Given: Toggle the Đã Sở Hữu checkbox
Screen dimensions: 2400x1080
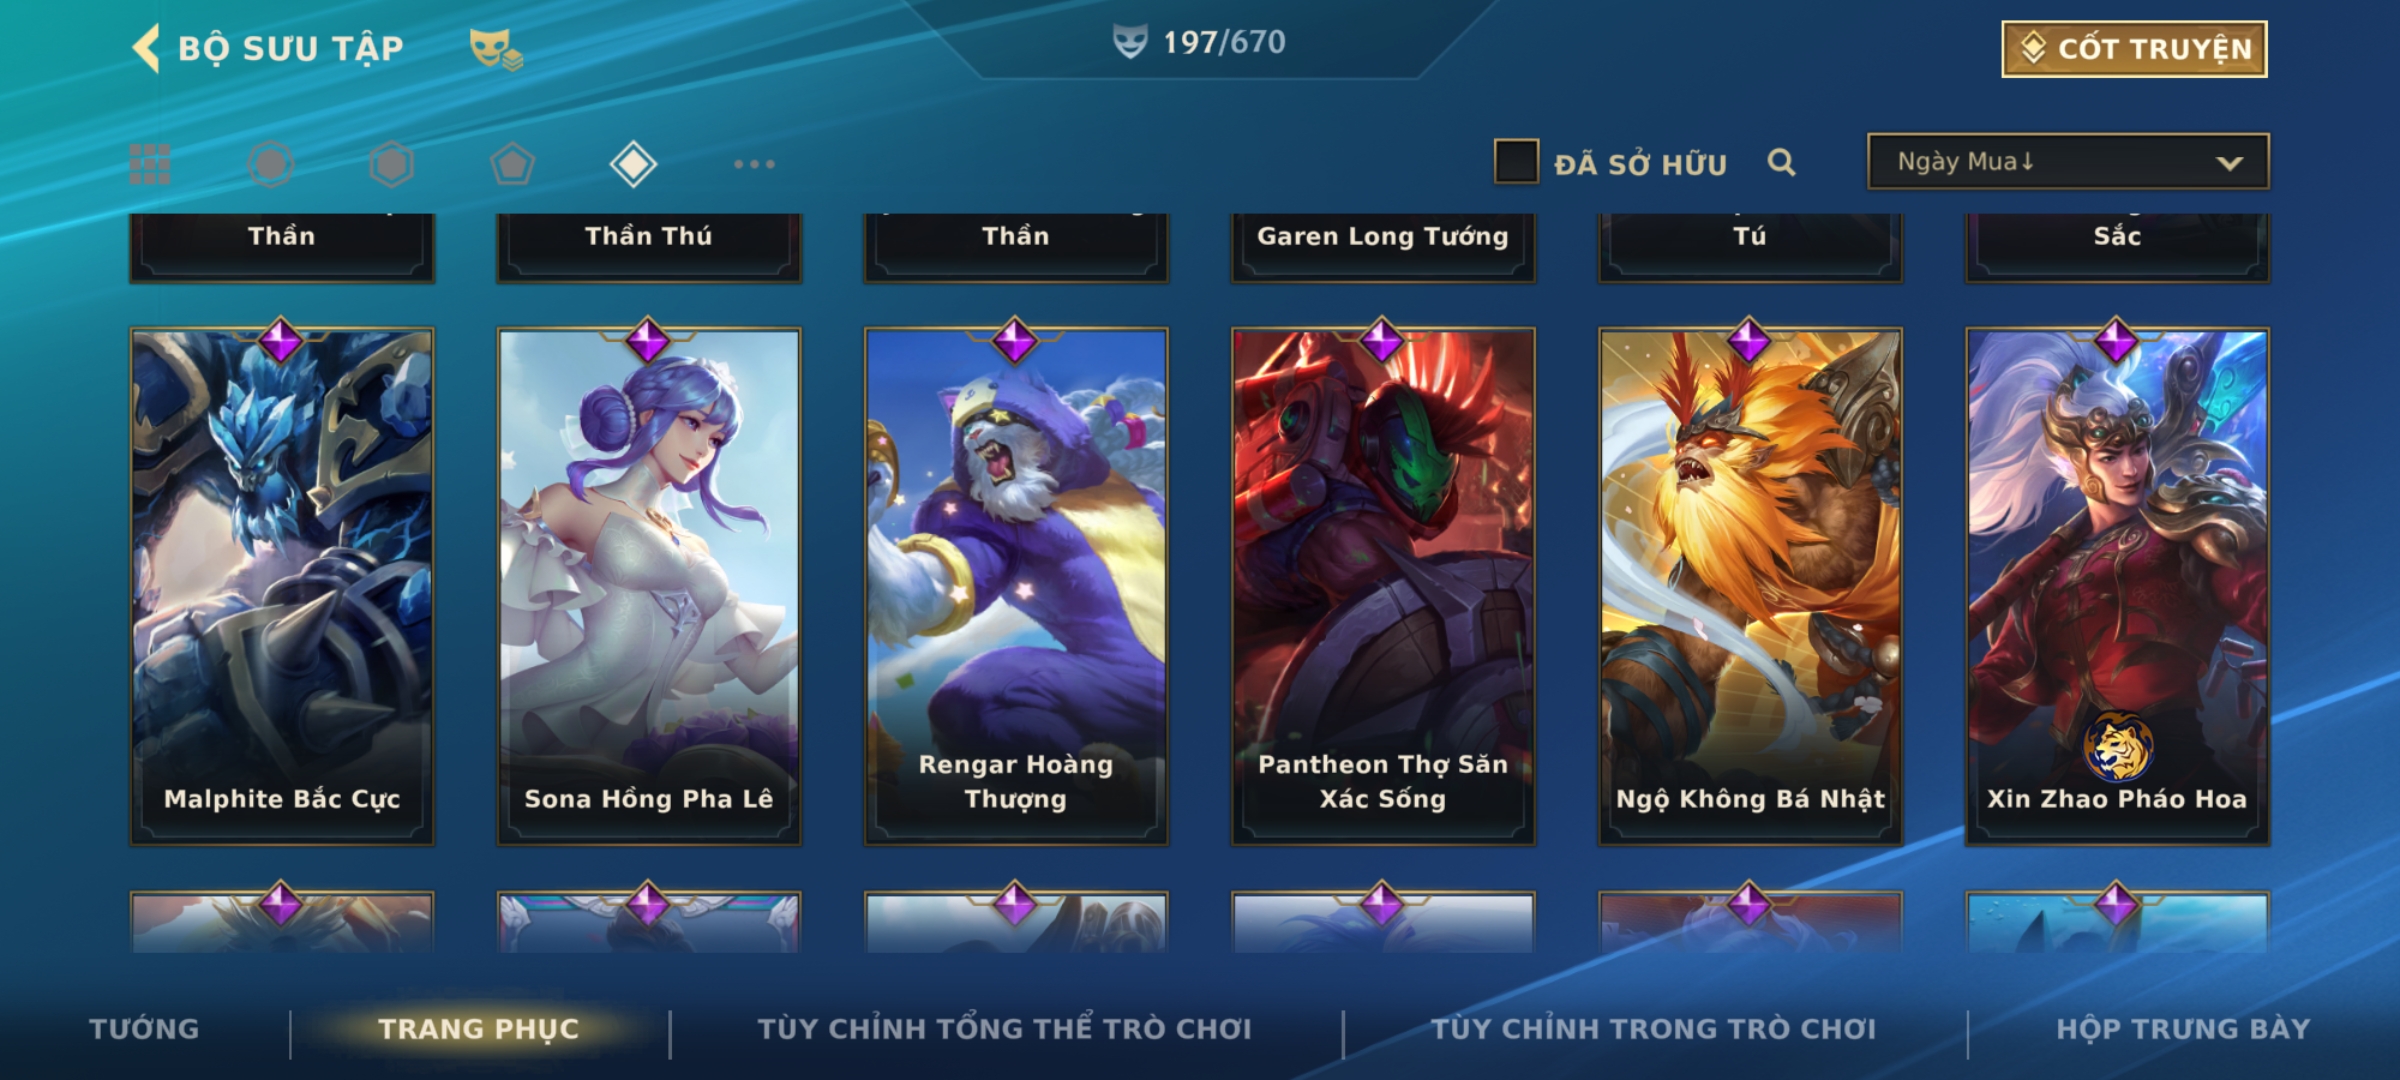Looking at the screenshot, I should pos(1516,162).
